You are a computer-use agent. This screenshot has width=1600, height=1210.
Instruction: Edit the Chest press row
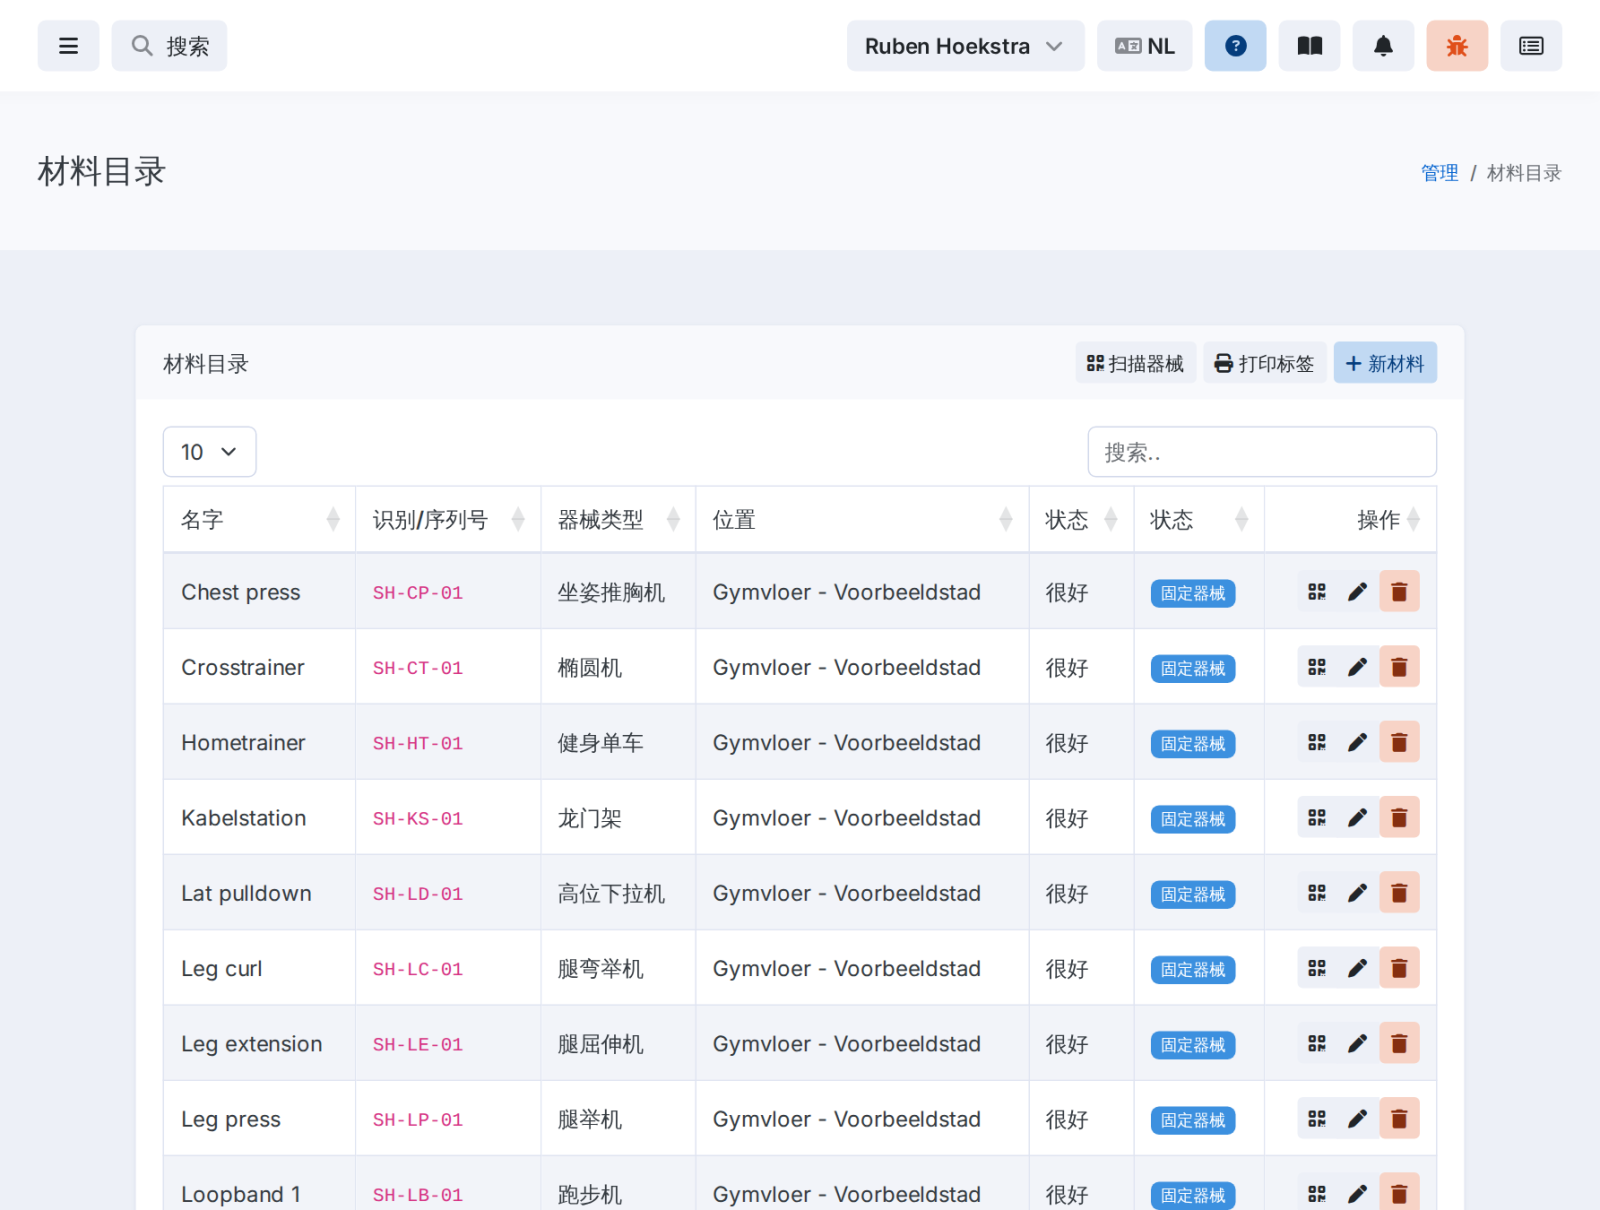point(1357,592)
